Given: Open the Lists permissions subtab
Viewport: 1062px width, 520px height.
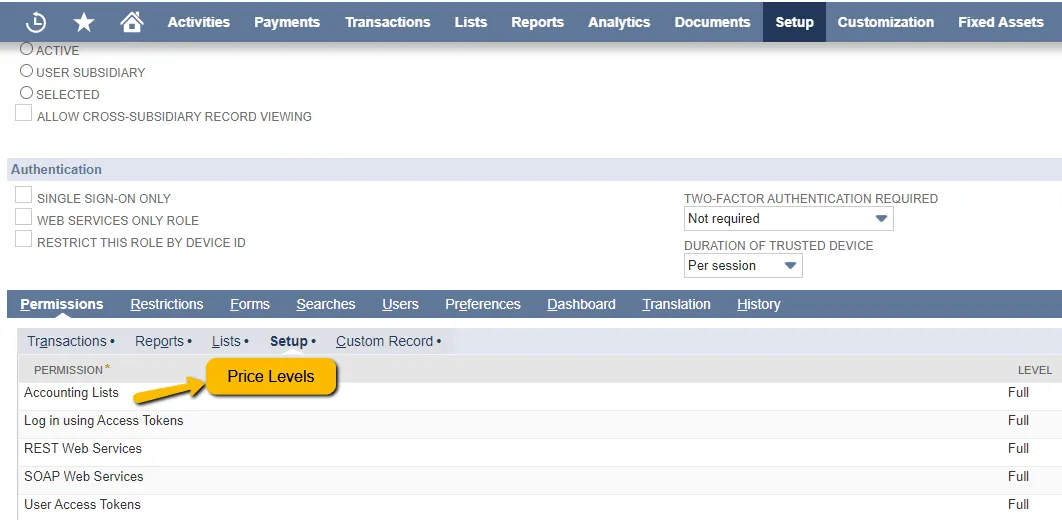Looking at the screenshot, I should tap(226, 341).
